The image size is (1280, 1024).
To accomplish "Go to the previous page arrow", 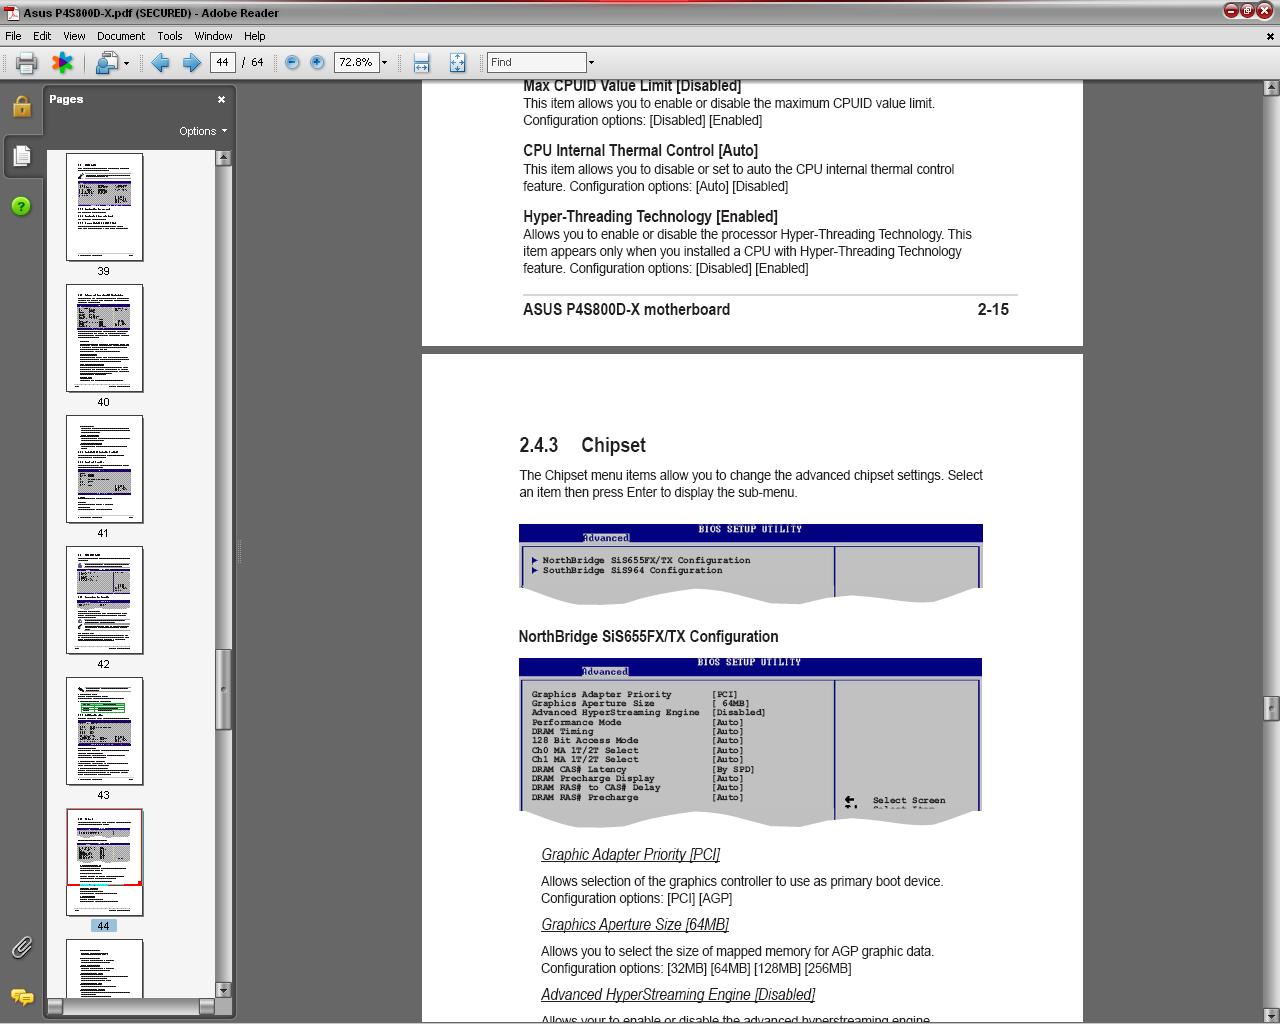I will (160, 63).
